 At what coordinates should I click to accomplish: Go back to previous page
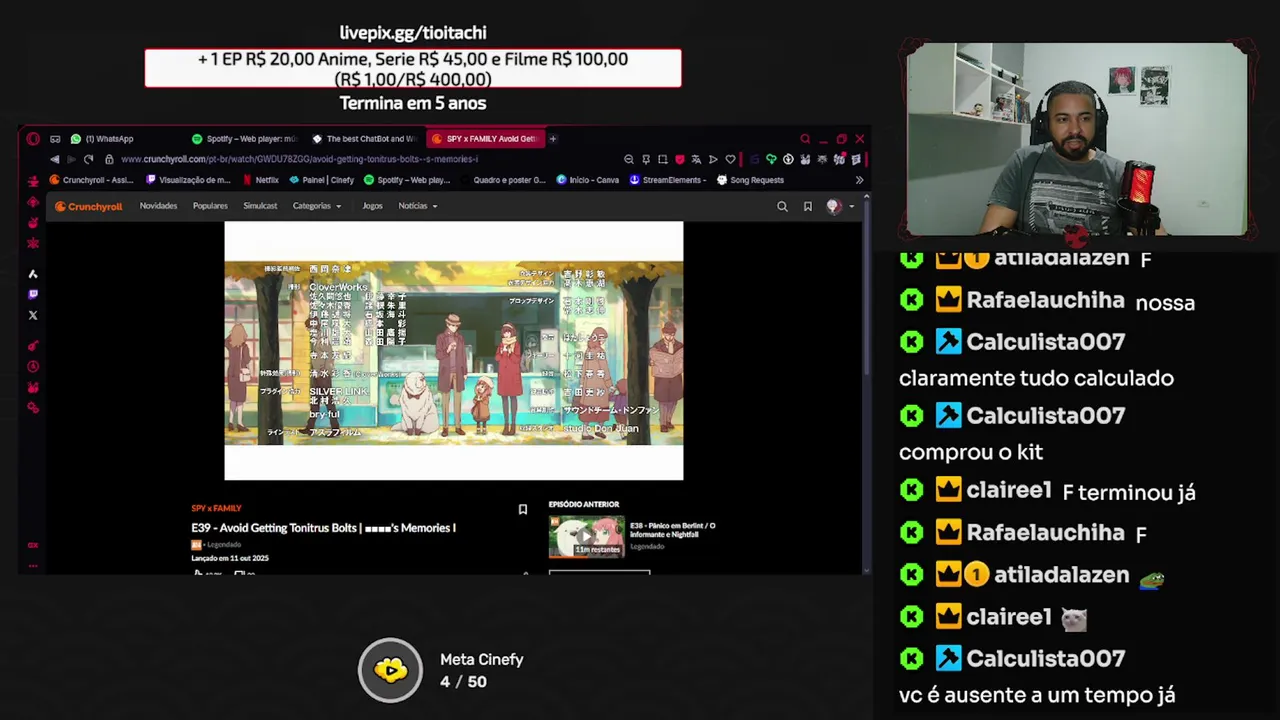(x=55, y=159)
